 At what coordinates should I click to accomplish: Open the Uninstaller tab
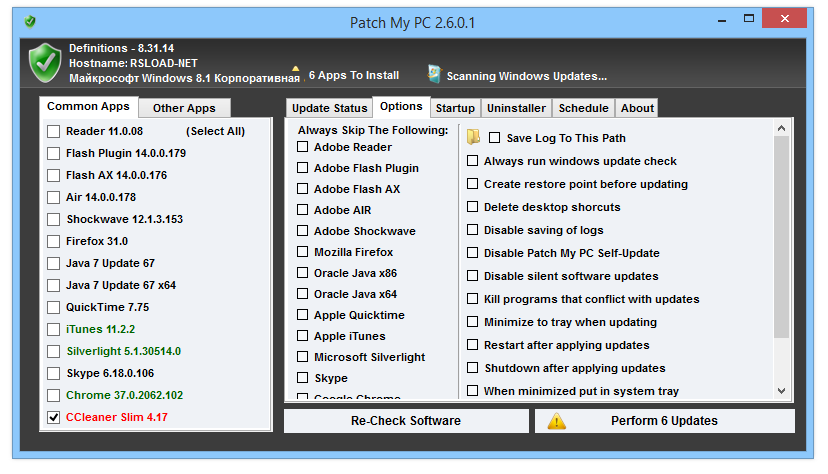(x=516, y=108)
